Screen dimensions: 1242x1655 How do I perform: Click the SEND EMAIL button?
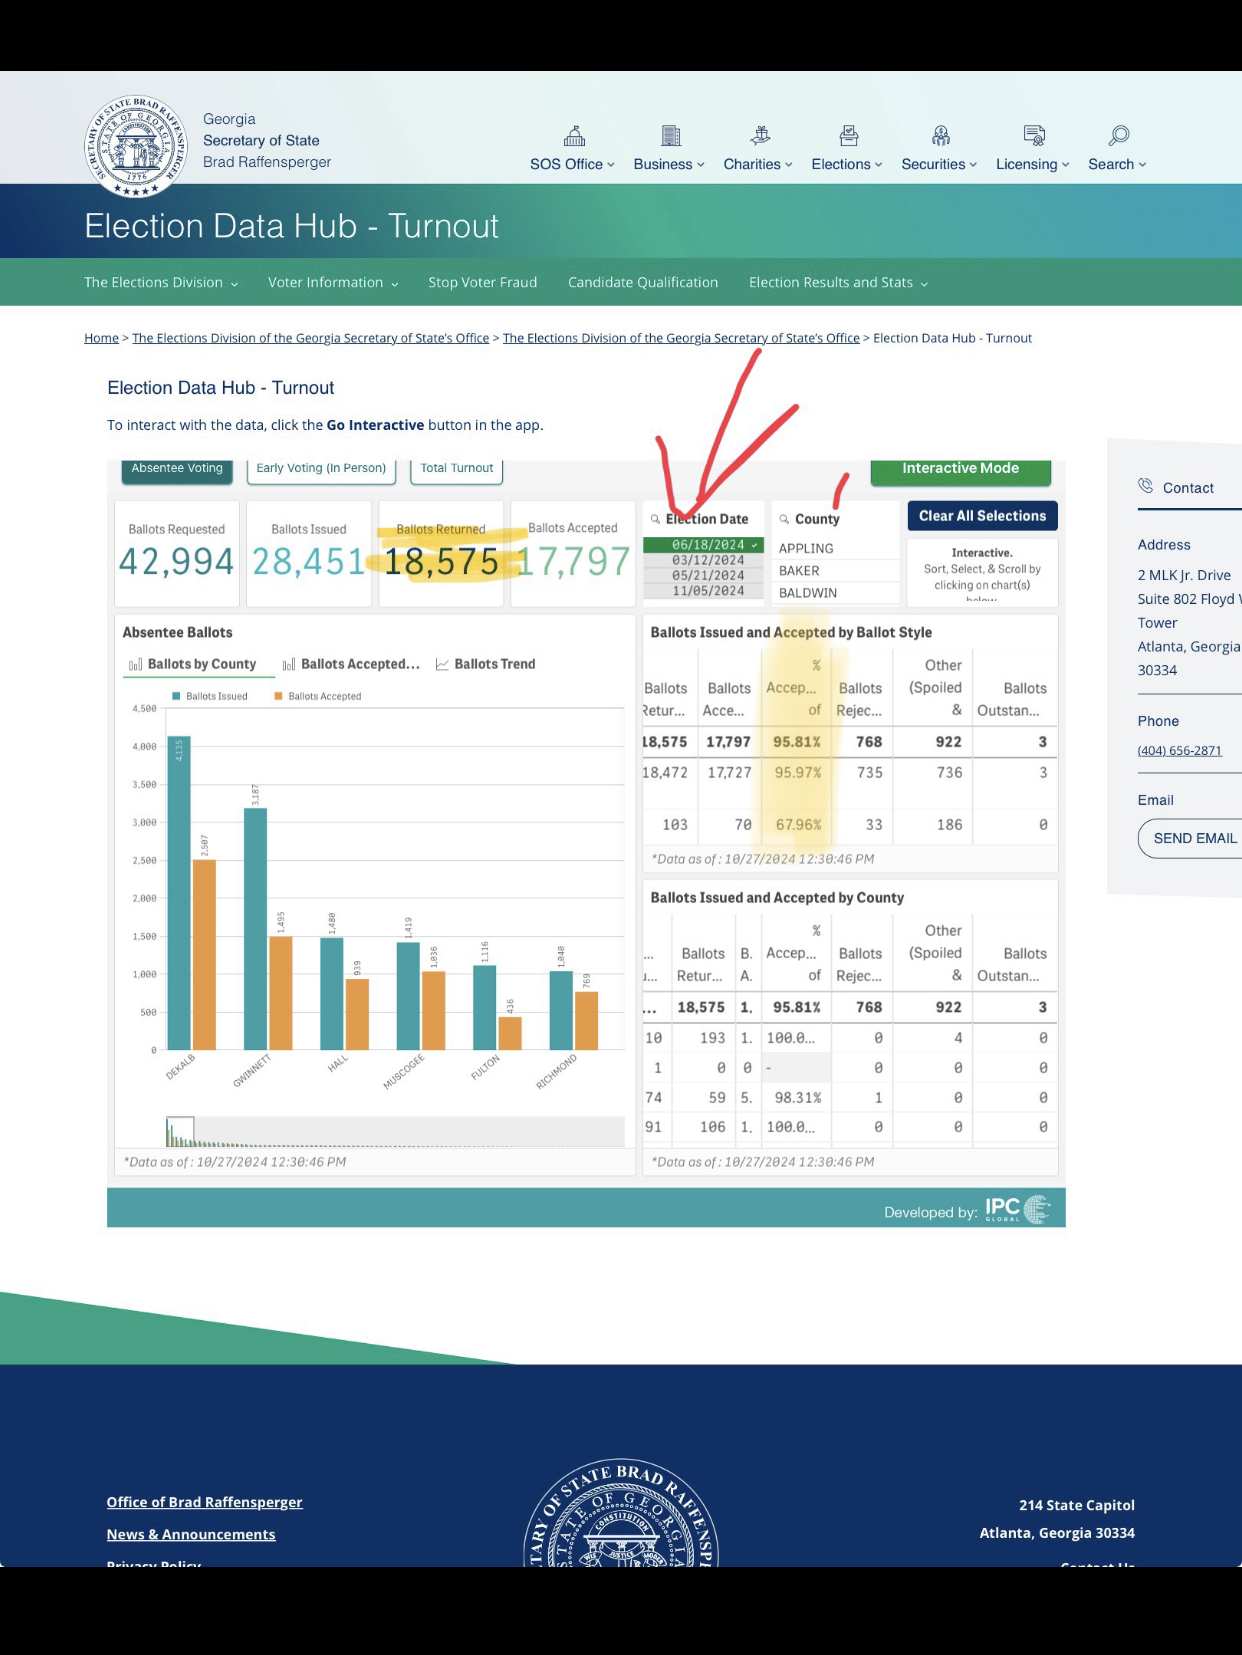1190,838
